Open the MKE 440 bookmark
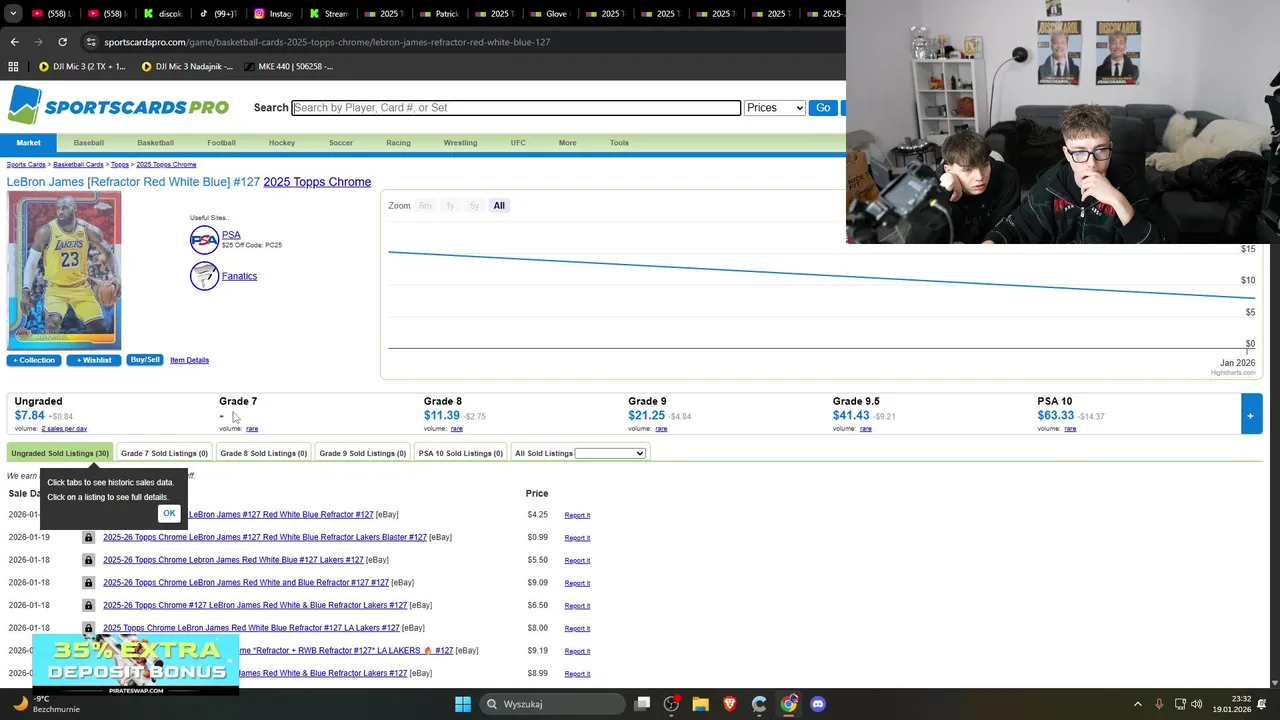Image resolution: width=1280 pixels, height=720 pixels. 287,66
